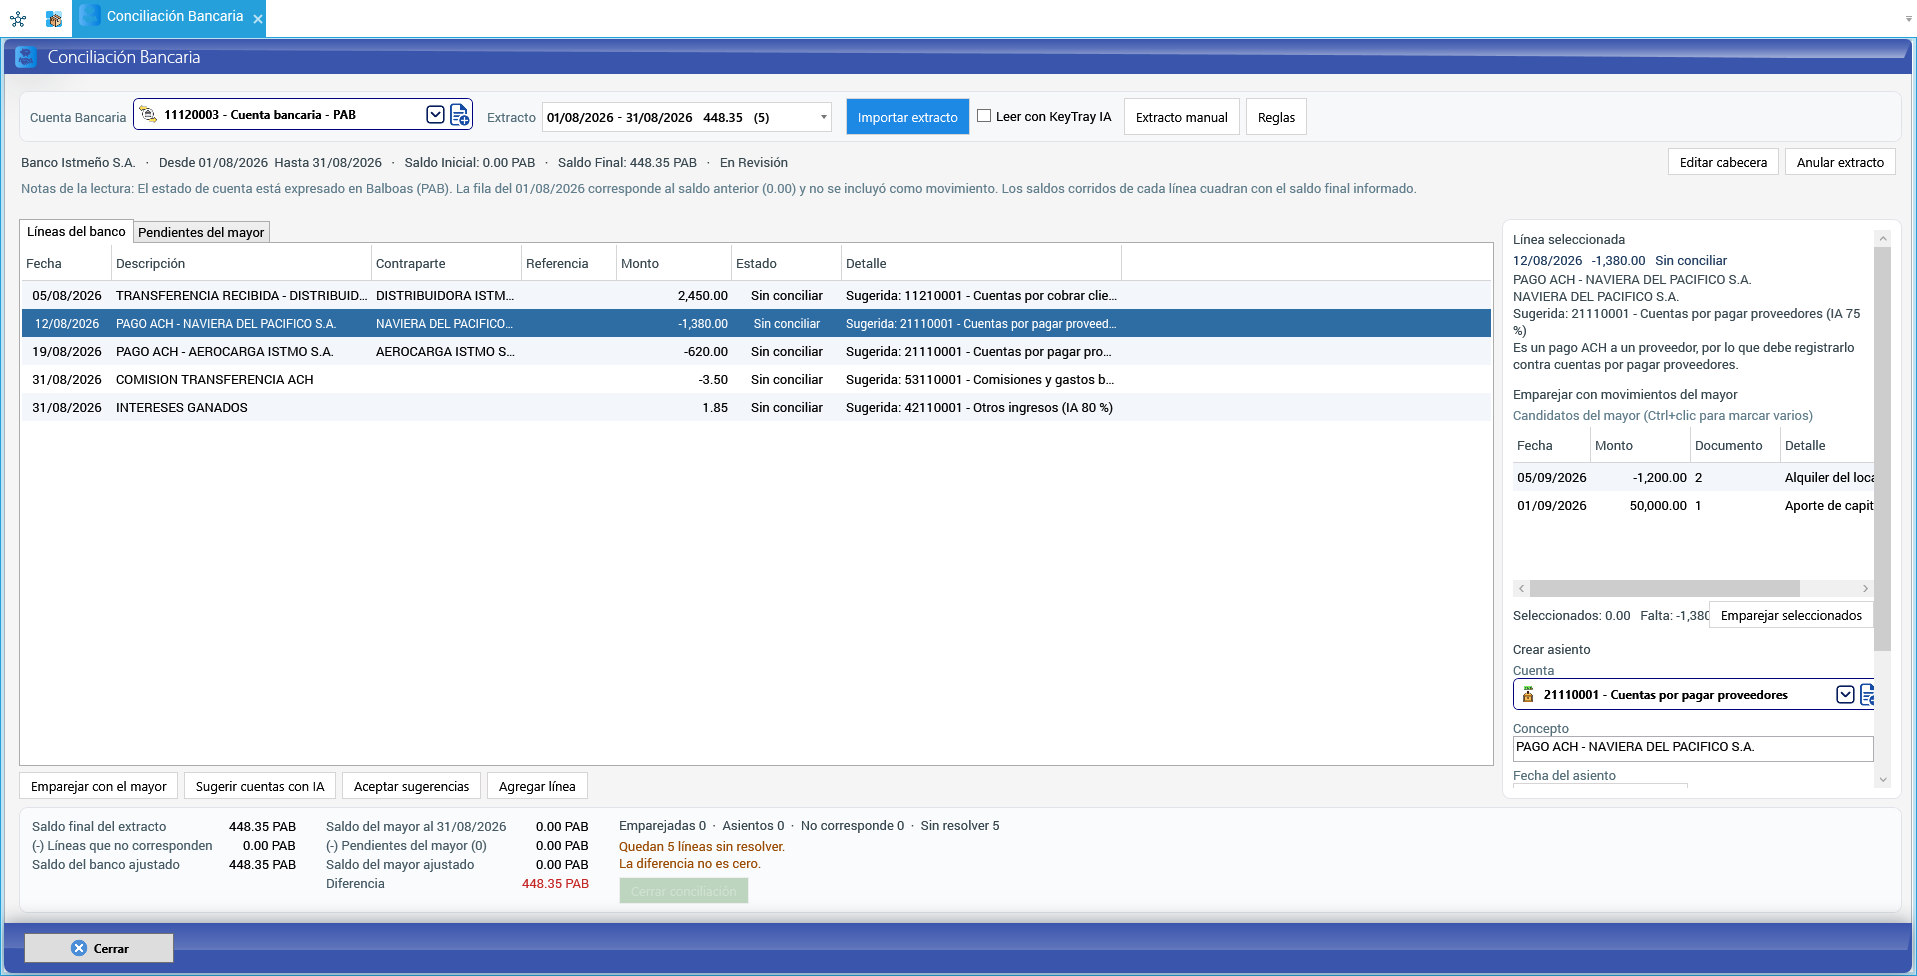Click the Cerrar conciliación button
The height and width of the screenshot is (976, 1917).
684,891
